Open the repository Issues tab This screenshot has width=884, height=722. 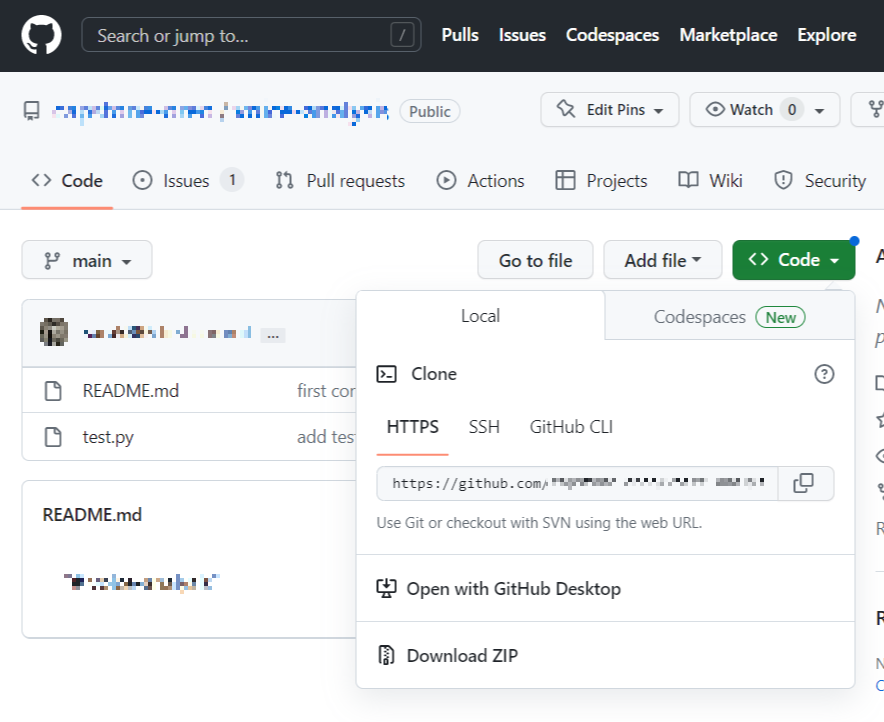pos(188,181)
